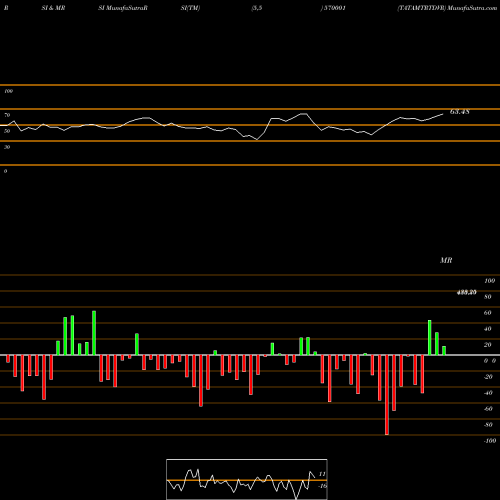Click the SI MunafaSutraR header text
Viewport: 500px width, 500px height.
click(123, 8)
